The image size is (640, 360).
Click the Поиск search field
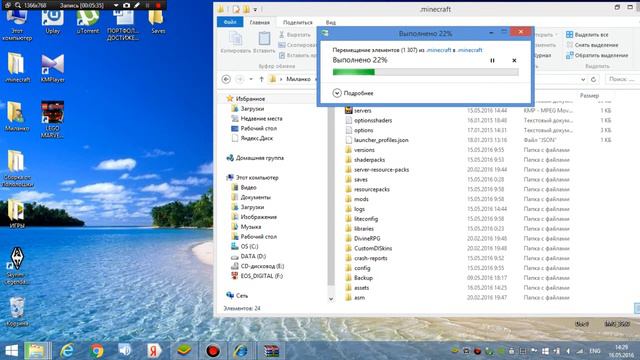(622, 79)
